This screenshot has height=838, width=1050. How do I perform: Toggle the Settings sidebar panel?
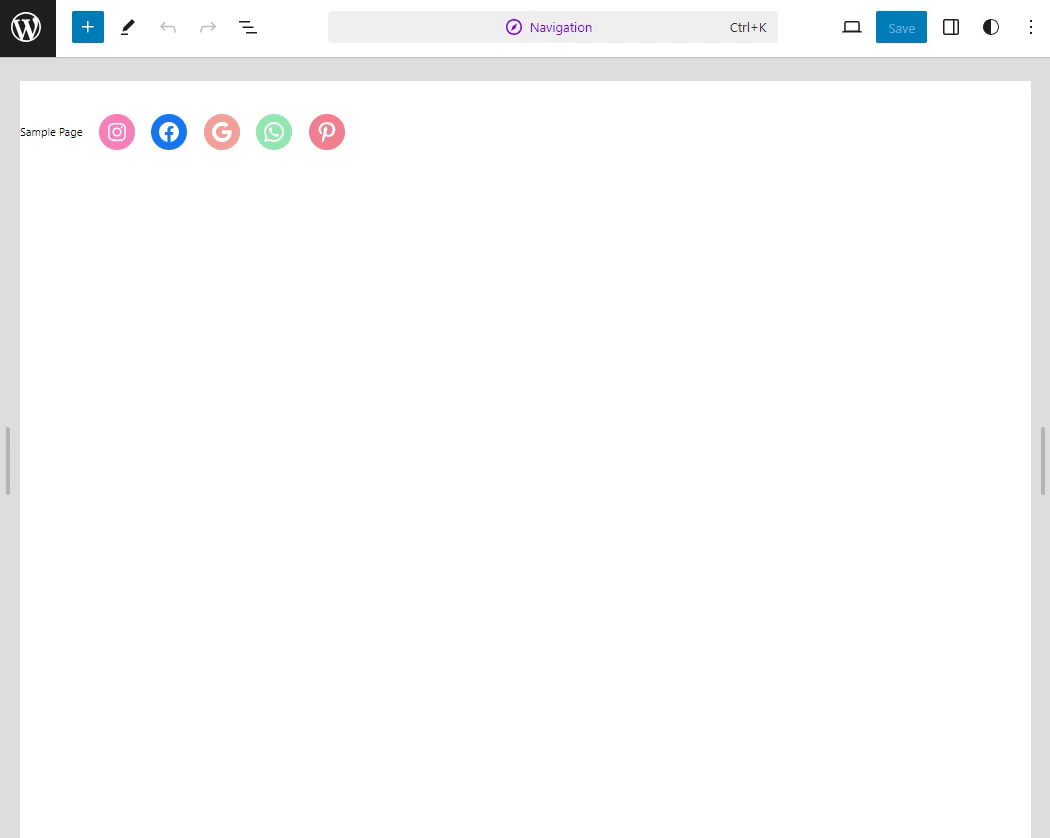pos(951,27)
